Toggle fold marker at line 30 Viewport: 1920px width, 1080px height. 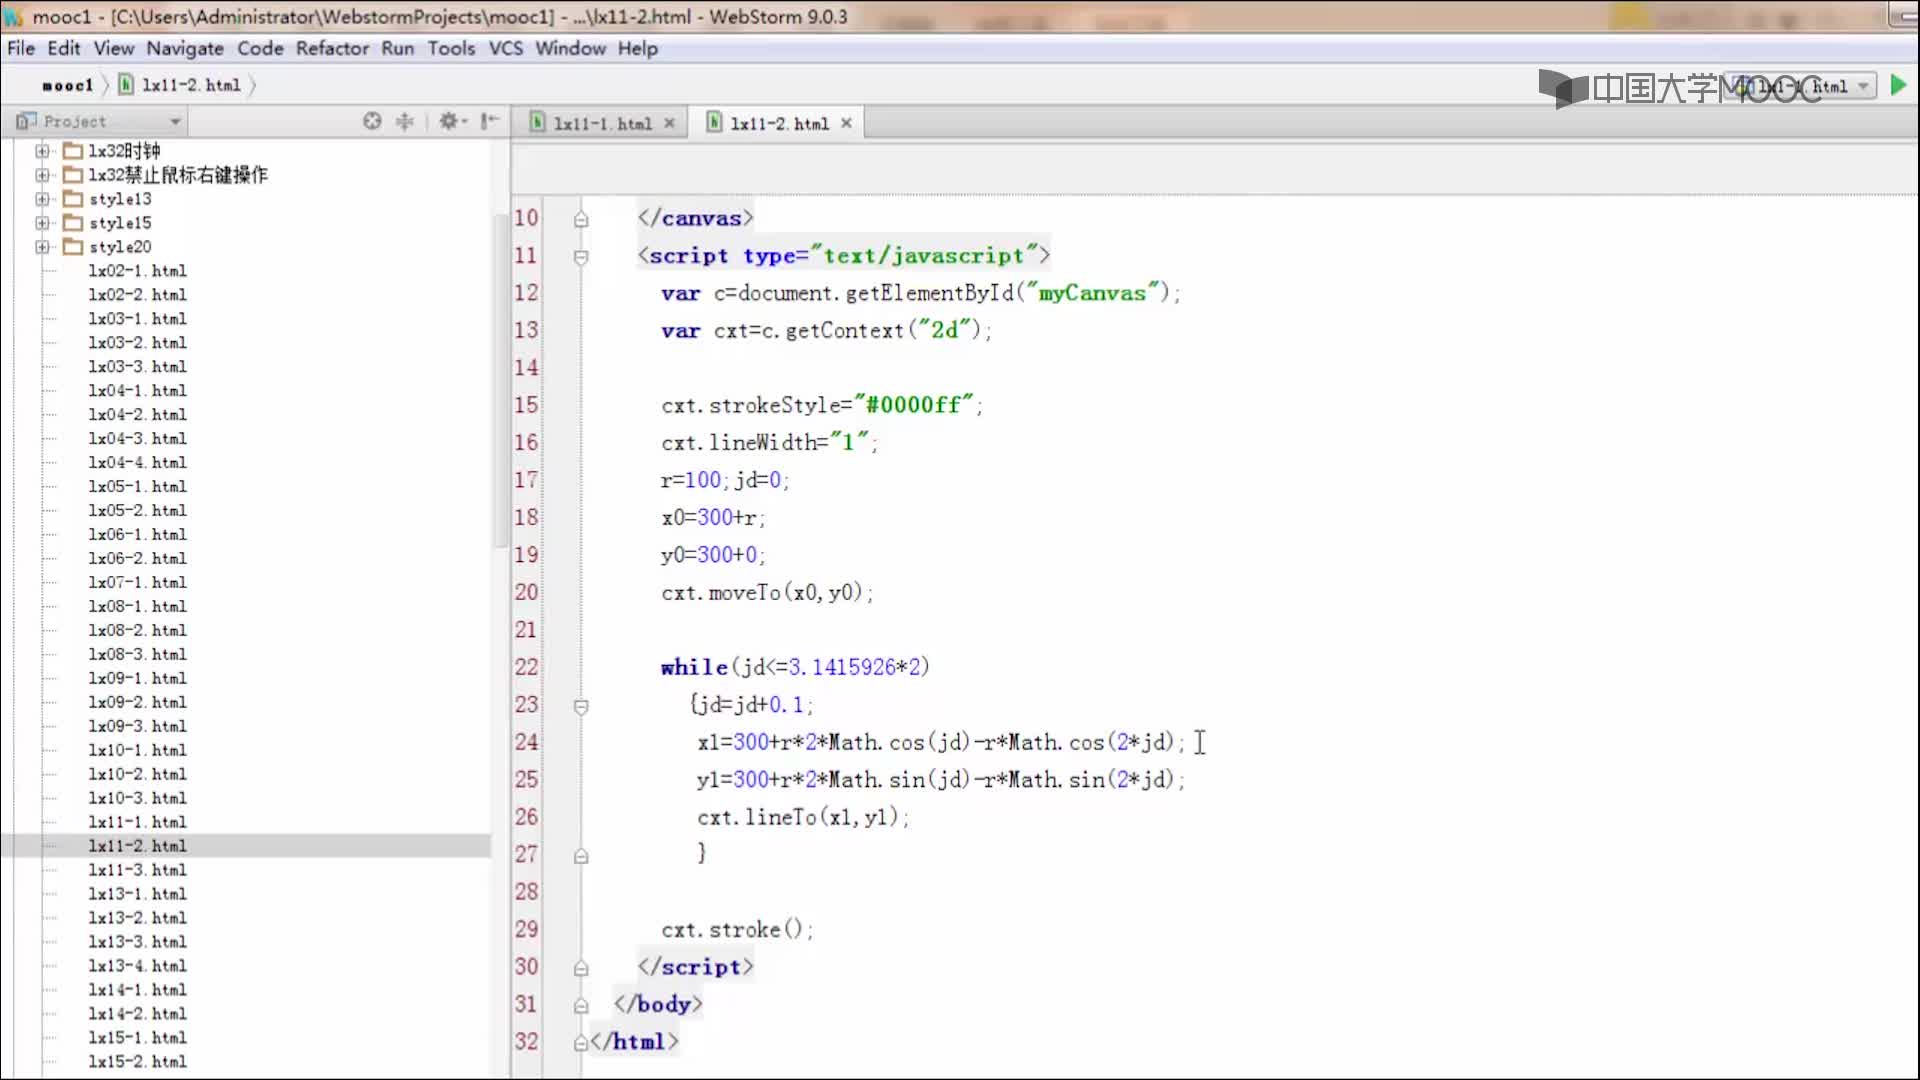point(581,968)
